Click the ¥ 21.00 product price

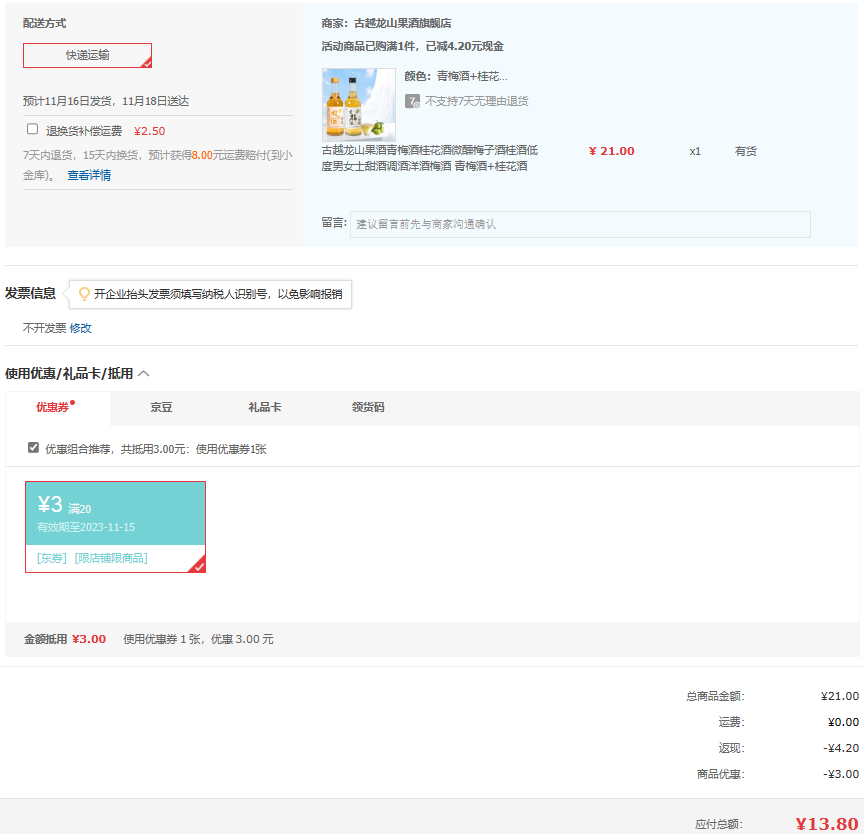coord(612,151)
